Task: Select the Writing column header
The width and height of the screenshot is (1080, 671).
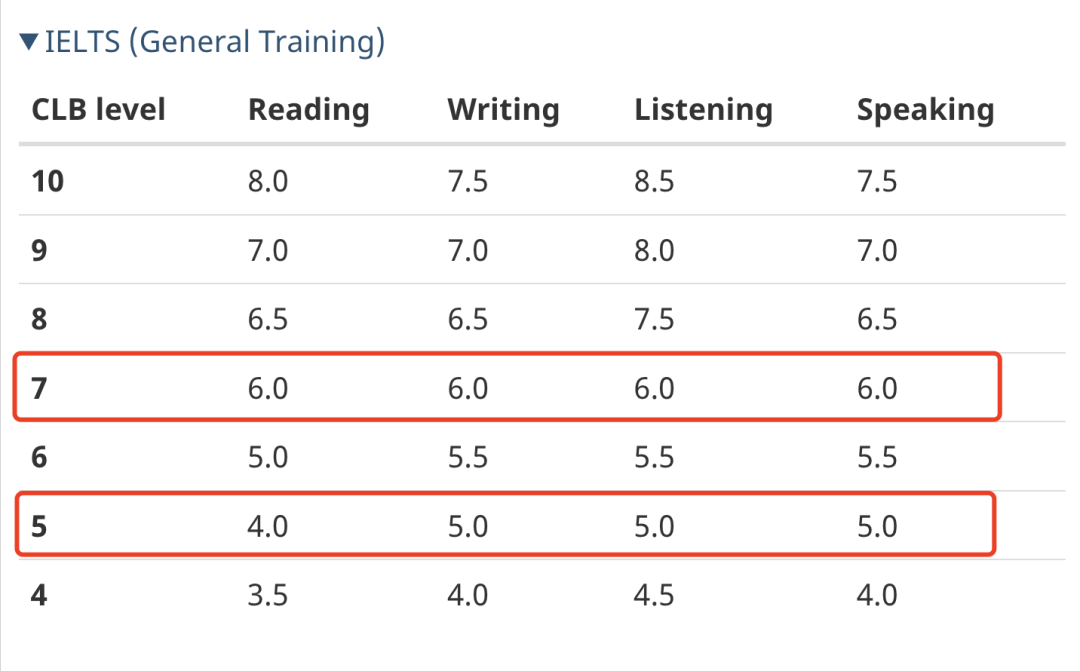Action: (503, 110)
